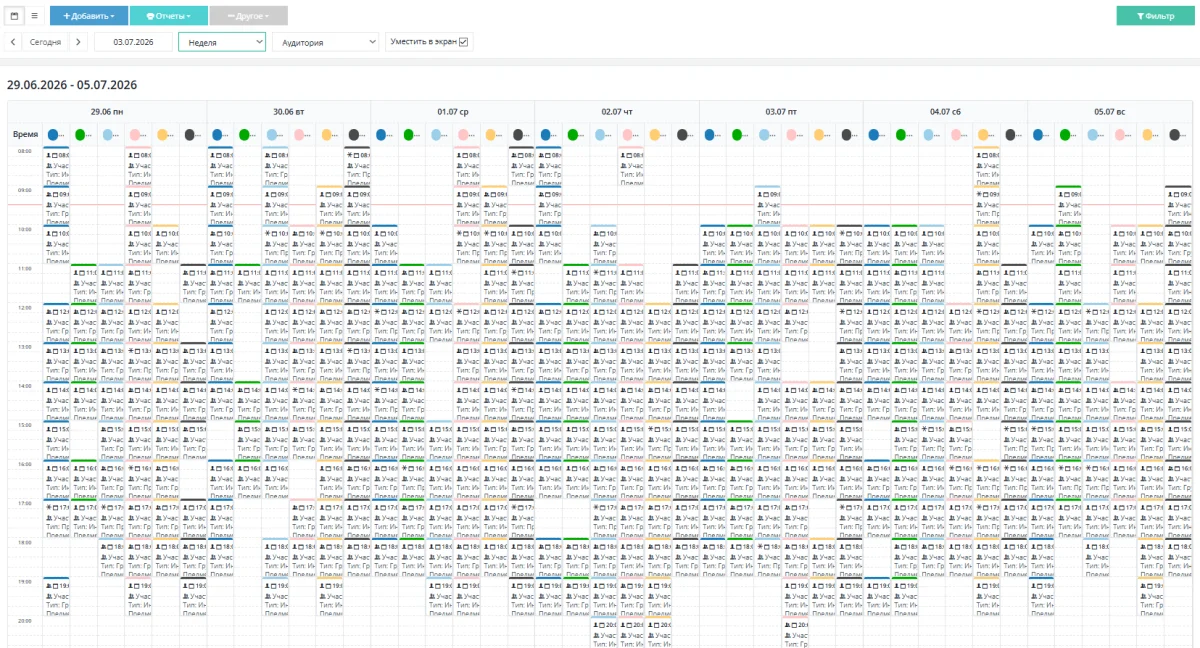This screenshot has width=1200, height=648.
Task: Open 11:00 lesson in green room on 29.06
Action: coord(83,284)
